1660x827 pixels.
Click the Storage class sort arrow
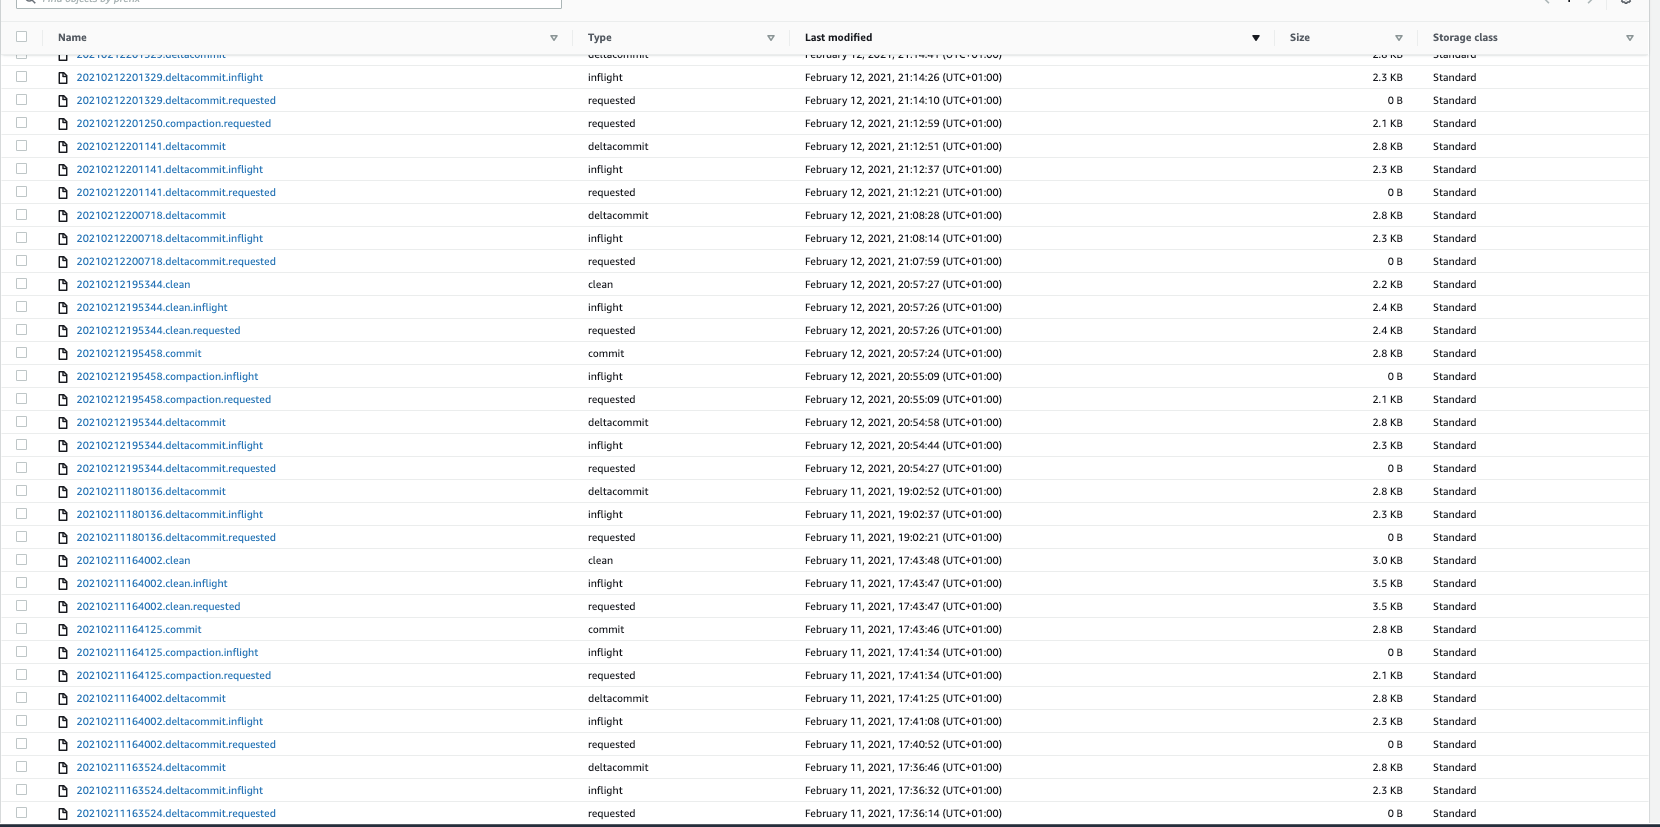pyautogui.click(x=1630, y=38)
